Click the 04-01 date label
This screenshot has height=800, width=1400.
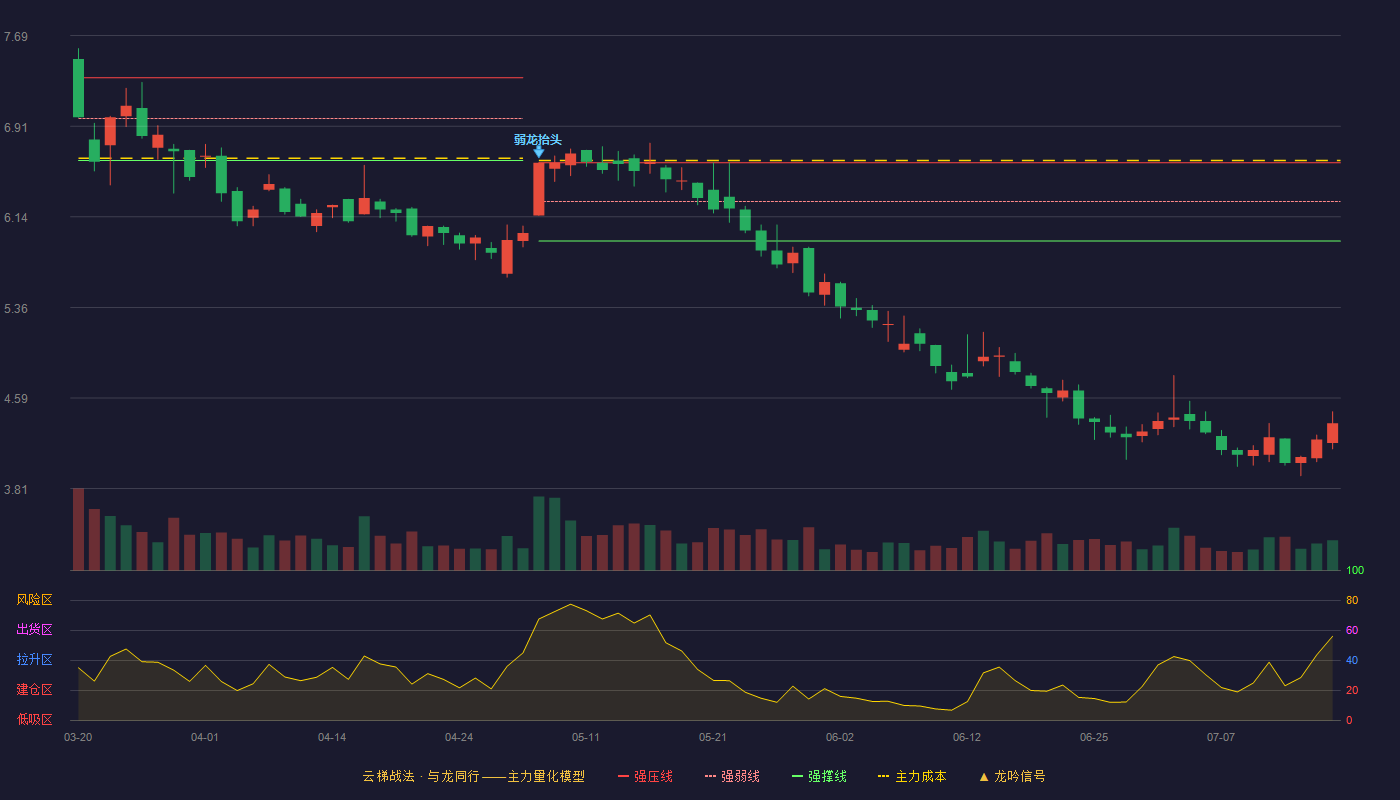coord(205,737)
